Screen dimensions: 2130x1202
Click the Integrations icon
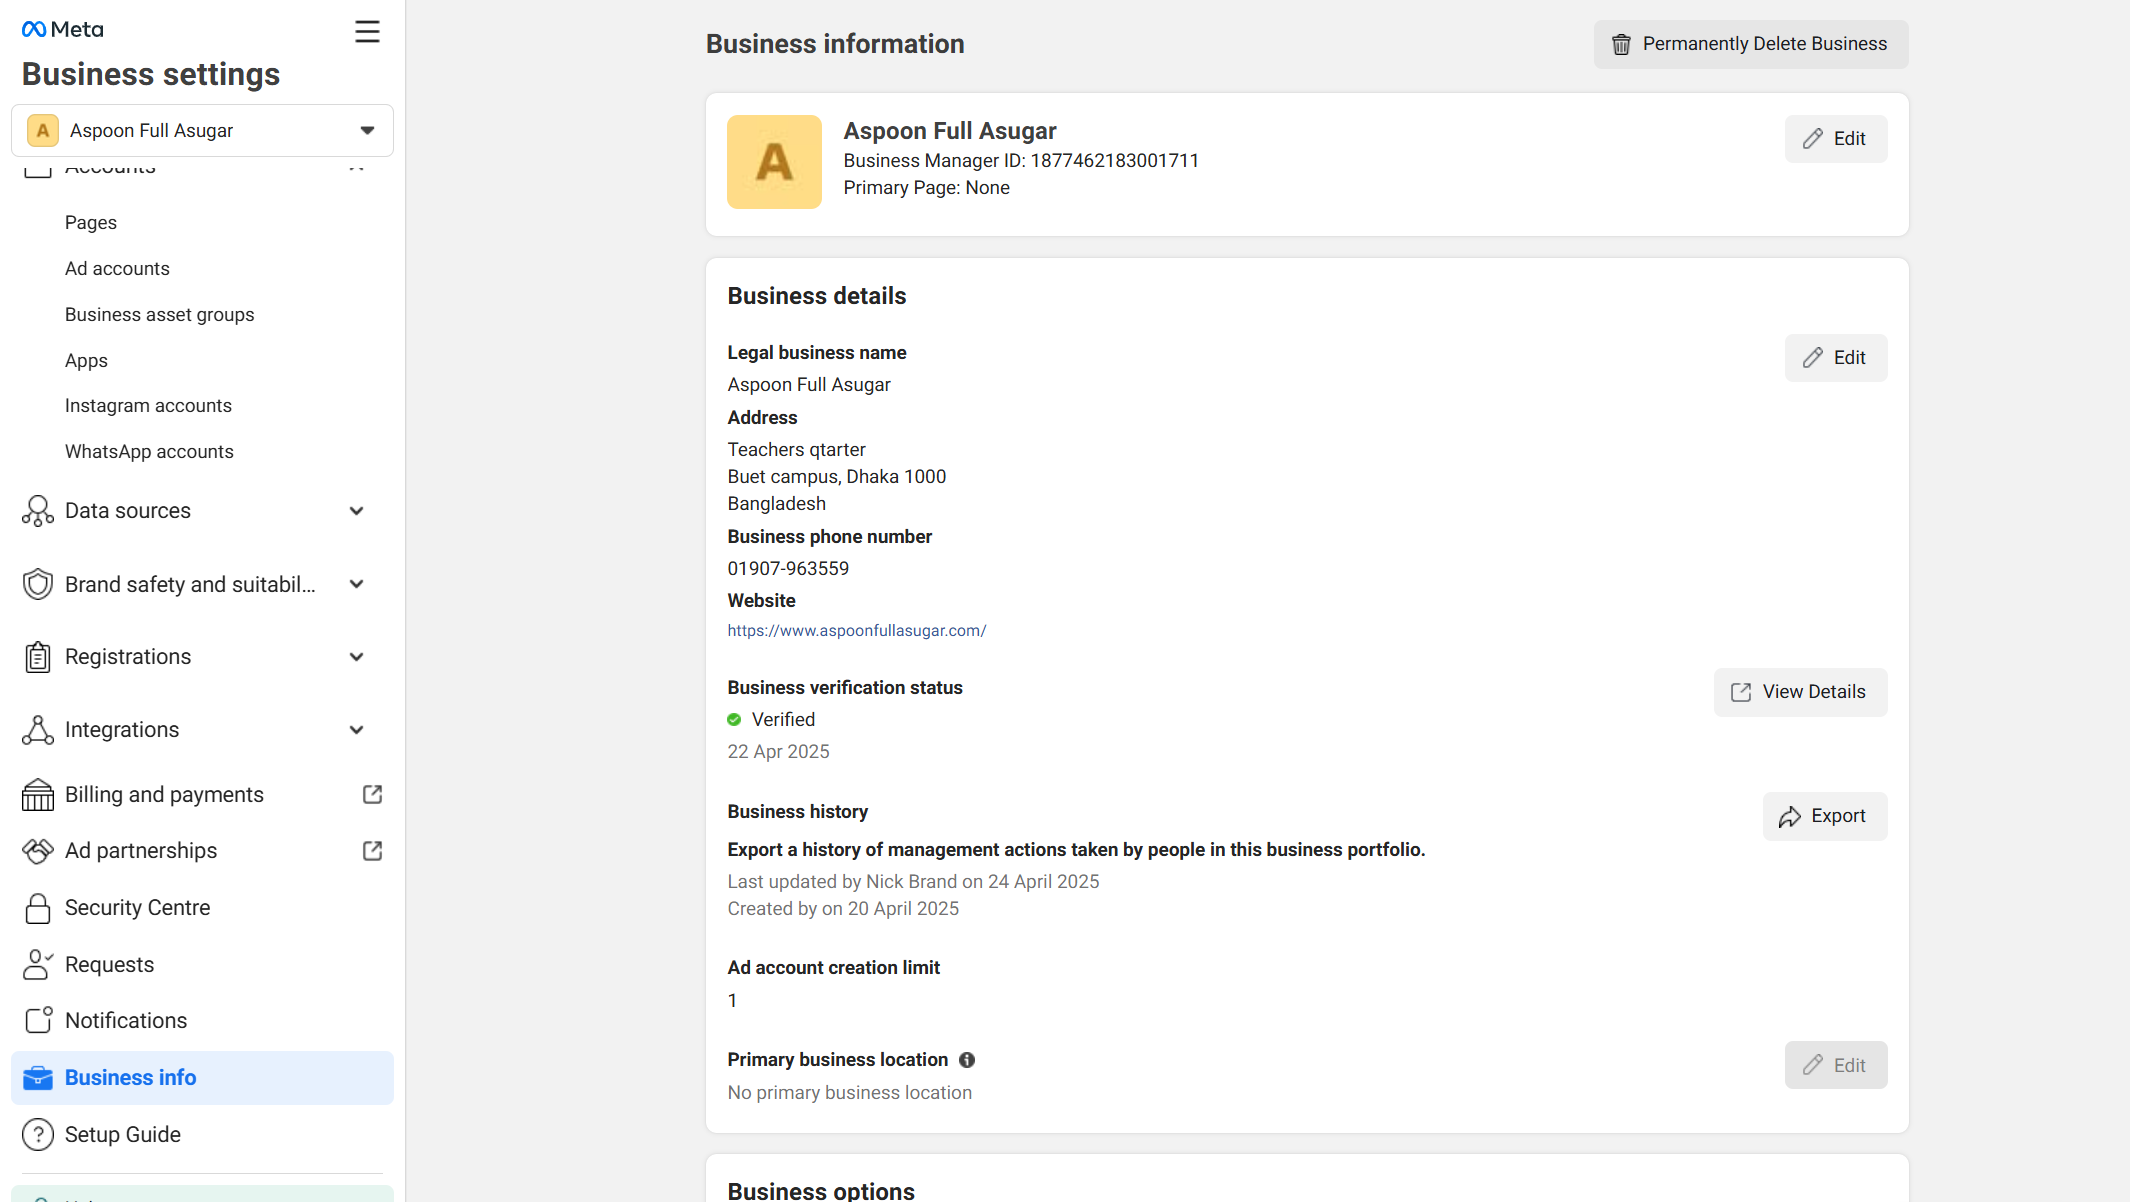38,730
